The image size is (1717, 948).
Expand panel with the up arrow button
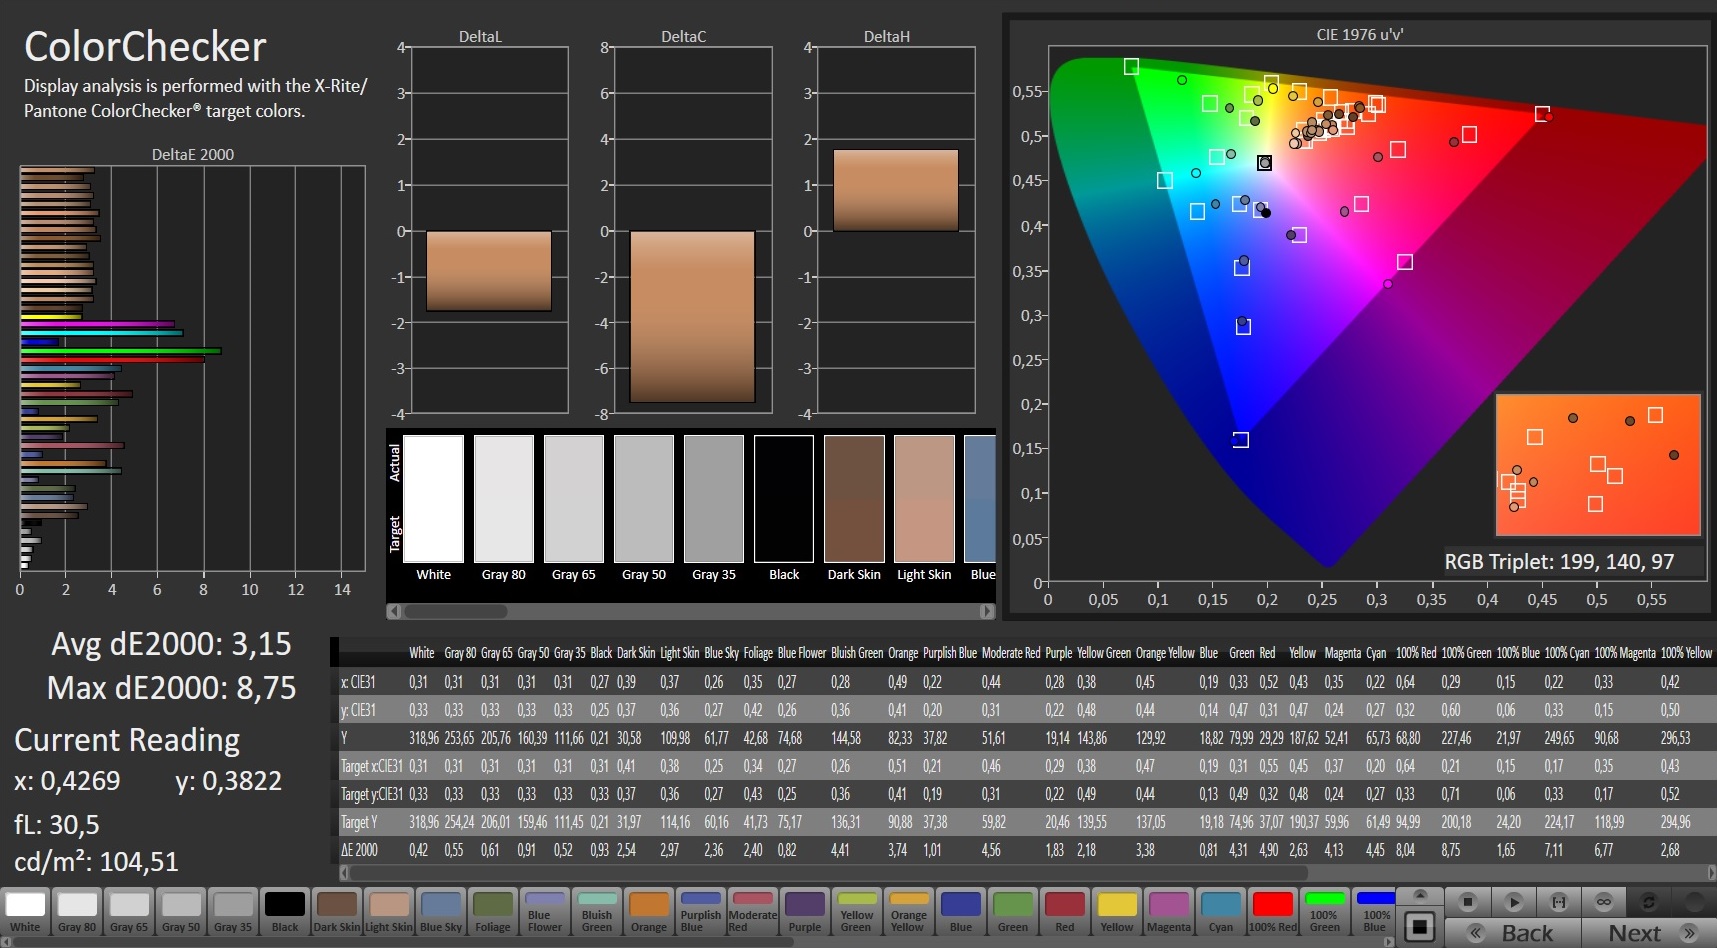tap(1419, 895)
